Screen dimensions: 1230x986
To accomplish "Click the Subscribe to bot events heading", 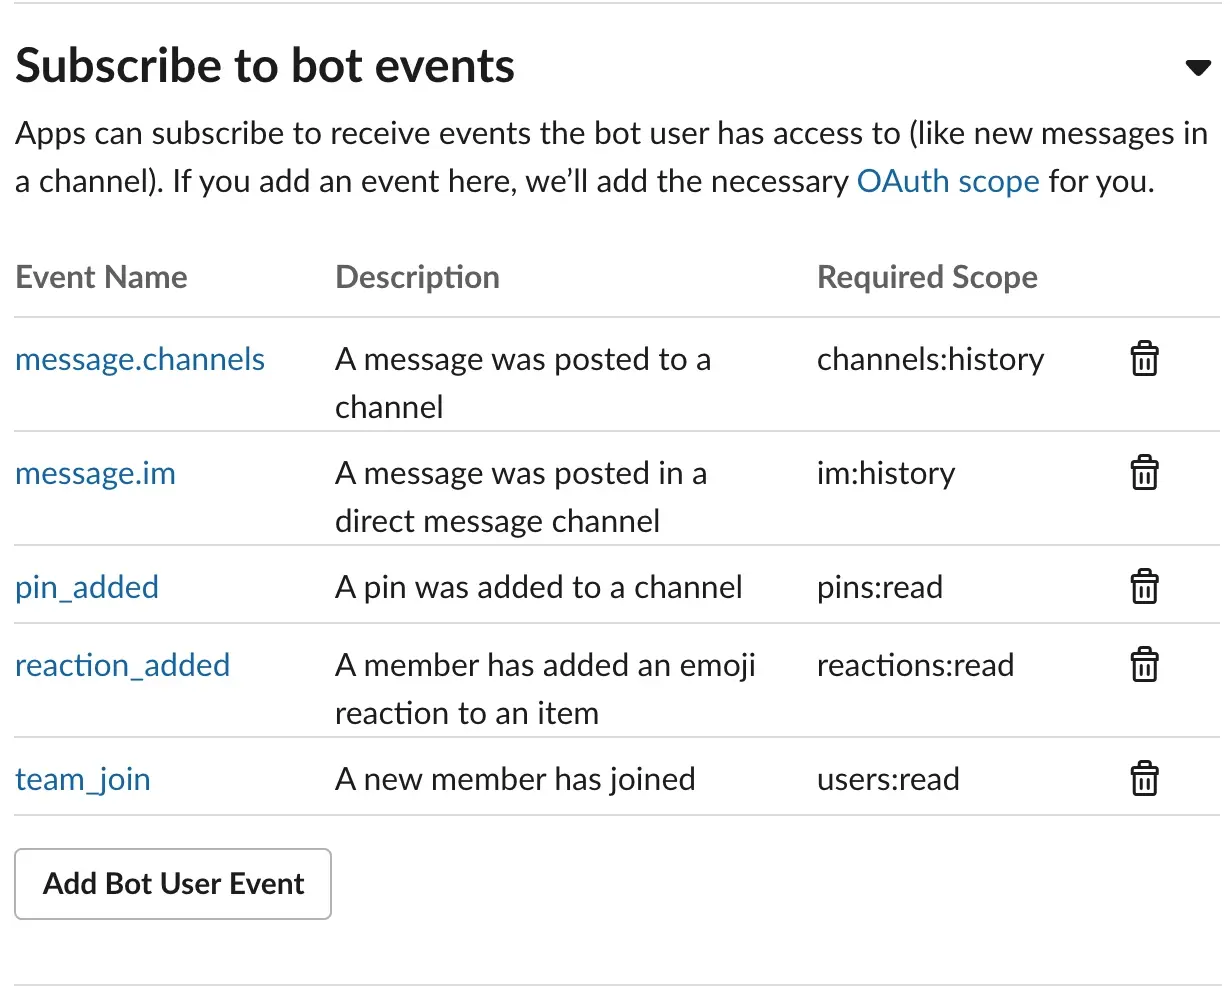I will (265, 66).
